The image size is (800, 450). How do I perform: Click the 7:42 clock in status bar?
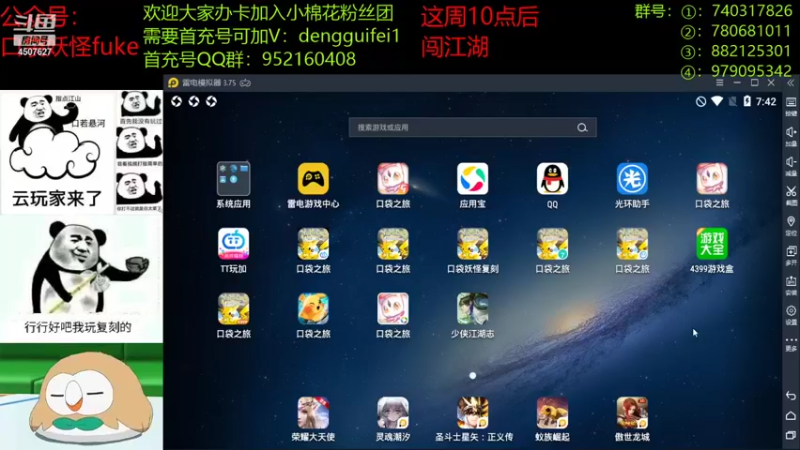pos(766,102)
